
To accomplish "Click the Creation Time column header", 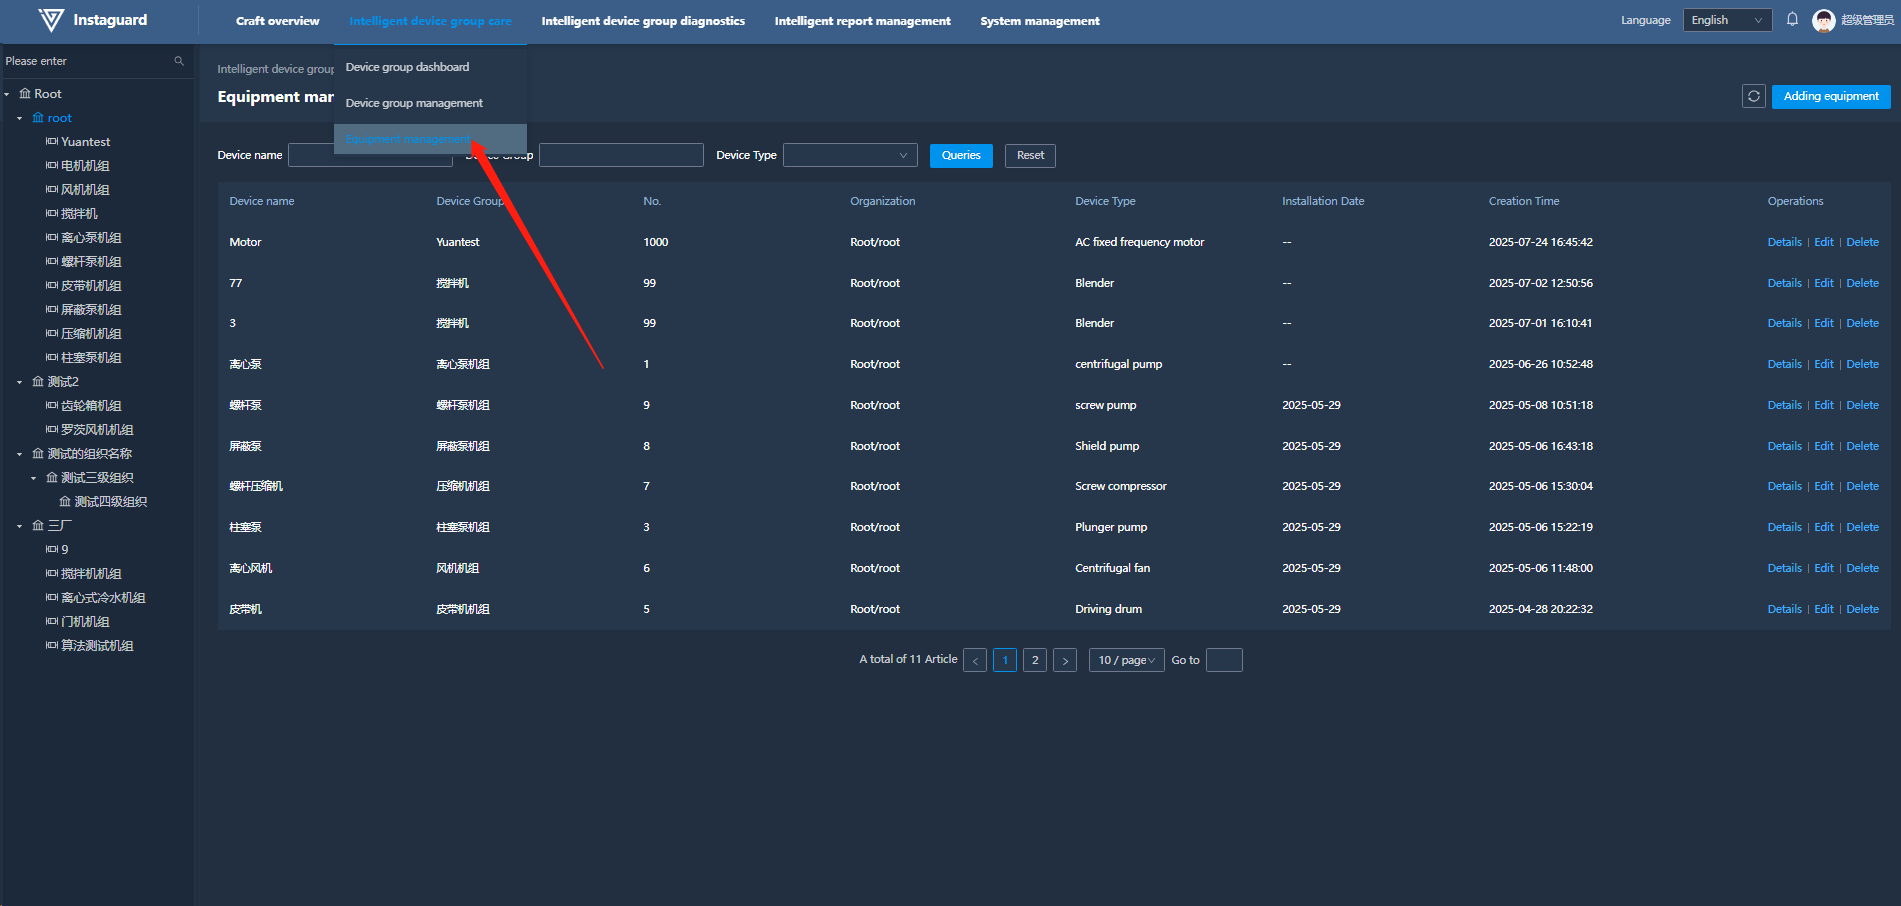I will pos(1524,201).
